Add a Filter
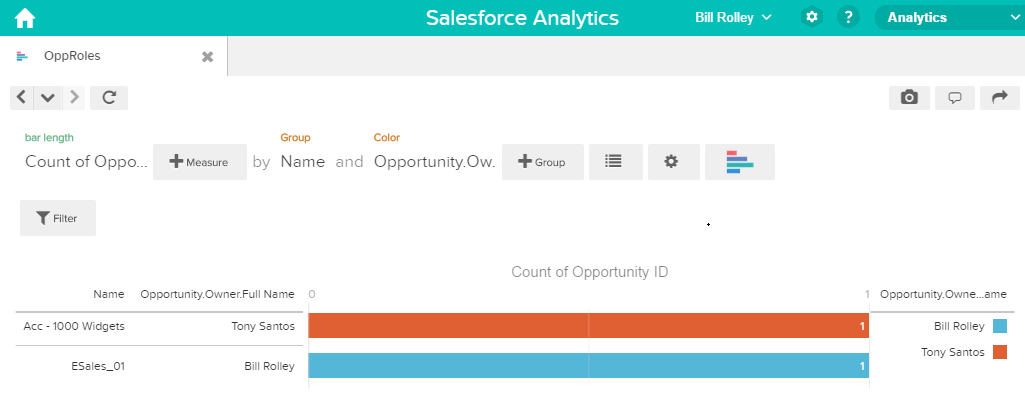The image size is (1025, 419). [58, 218]
